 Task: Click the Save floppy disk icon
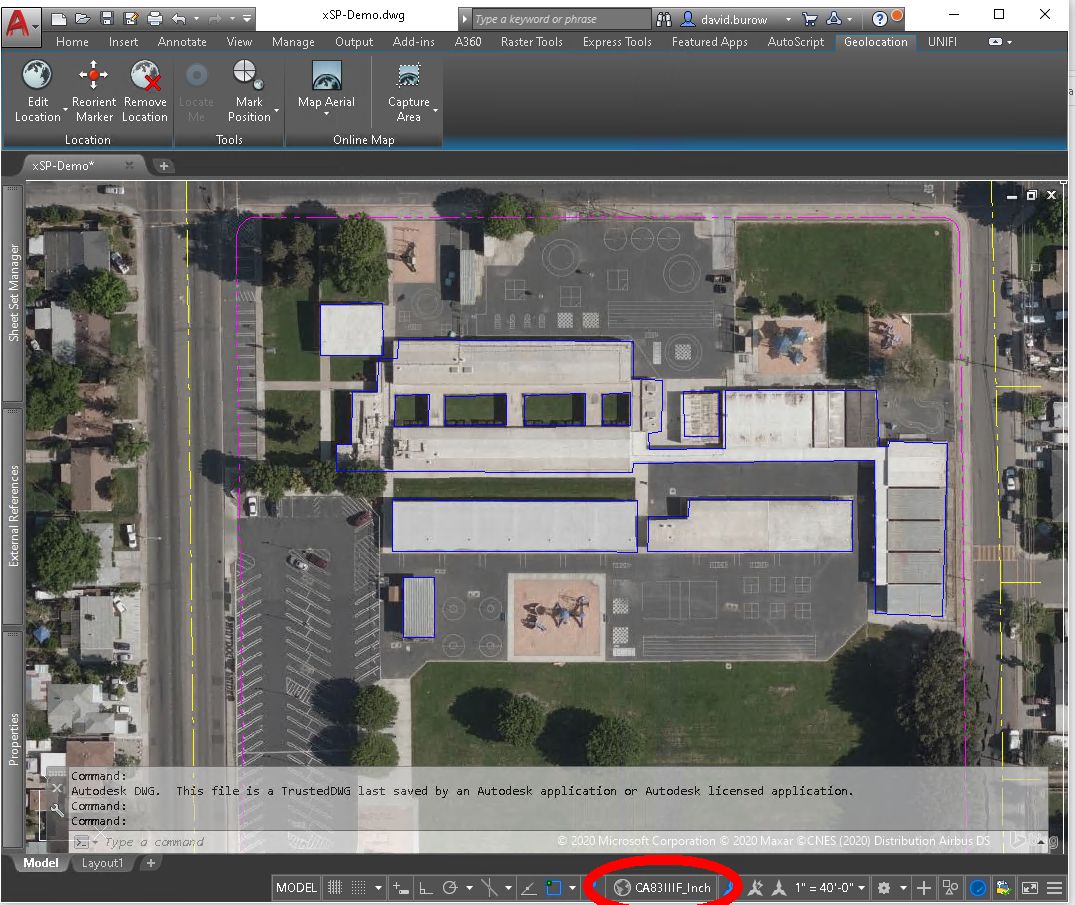coord(106,19)
